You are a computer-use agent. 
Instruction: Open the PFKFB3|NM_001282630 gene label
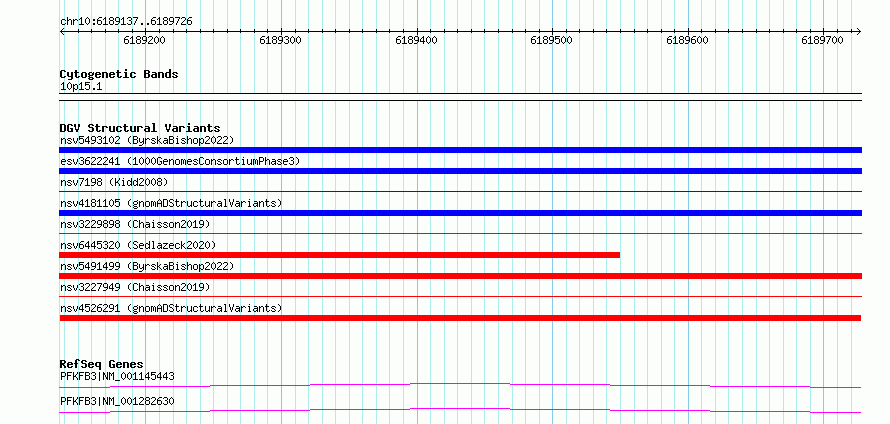point(117,401)
